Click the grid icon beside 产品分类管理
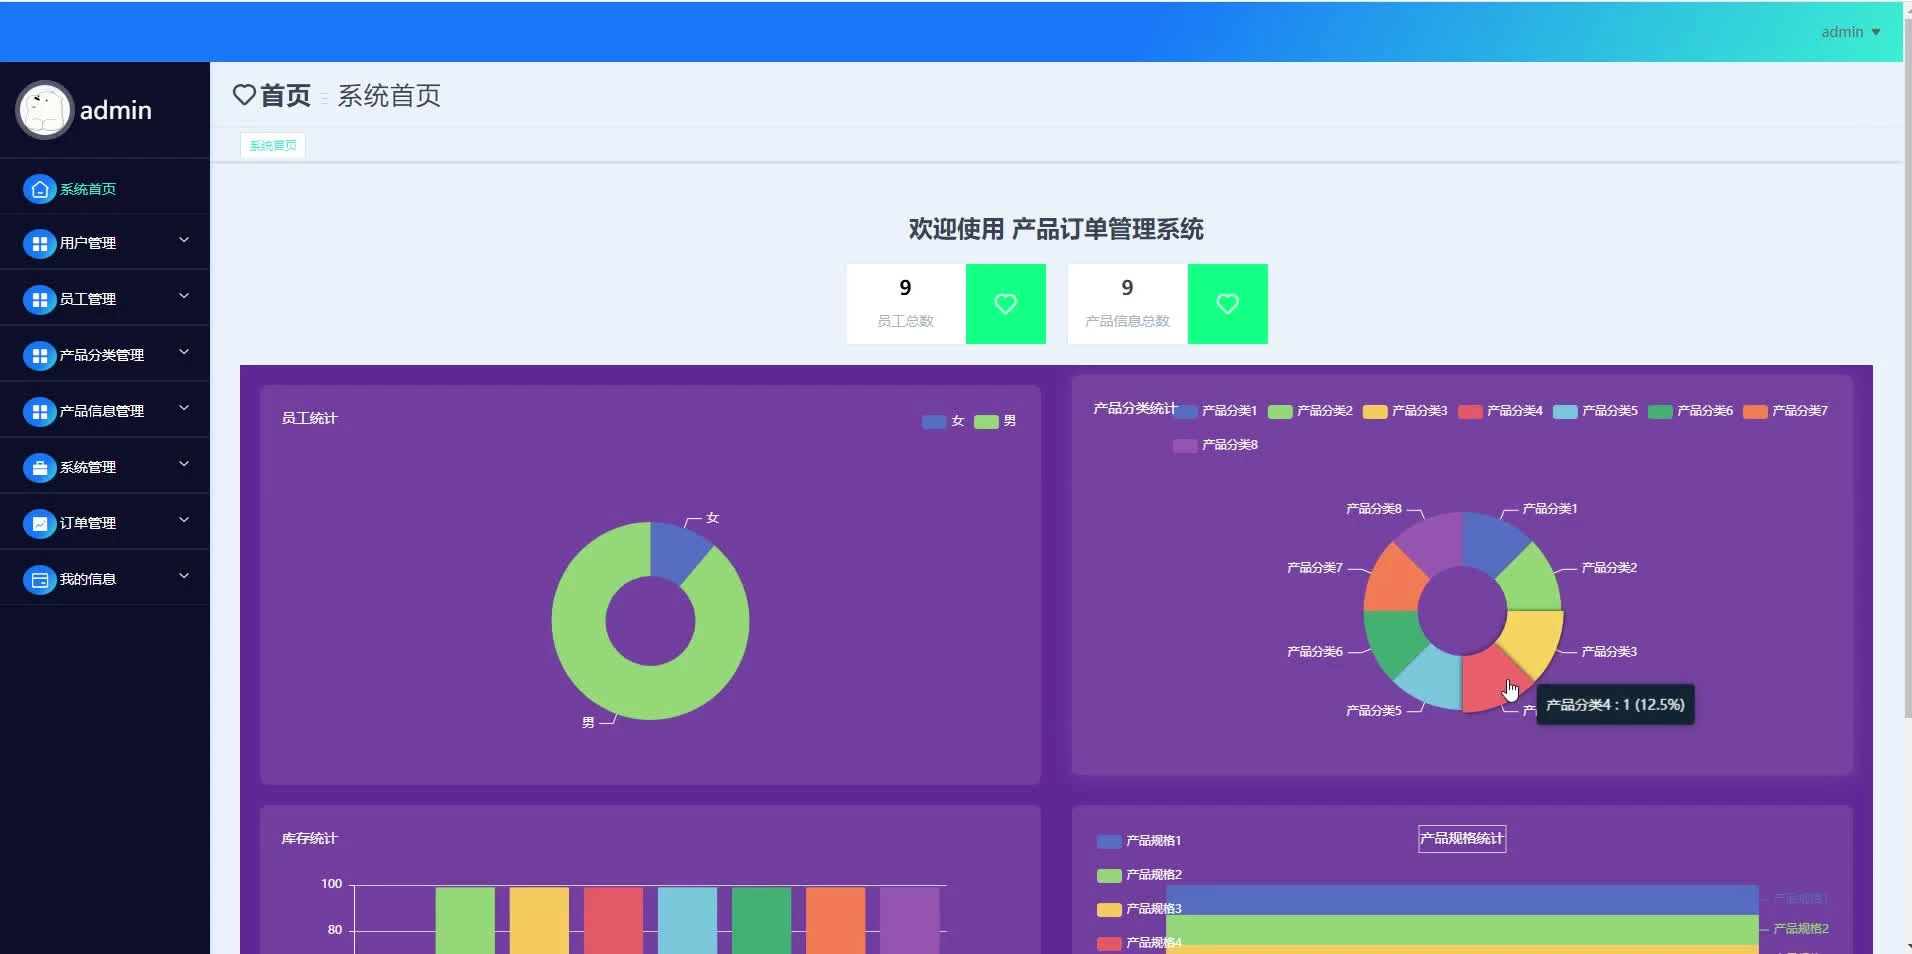Image resolution: width=1912 pixels, height=954 pixels. (x=39, y=355)
